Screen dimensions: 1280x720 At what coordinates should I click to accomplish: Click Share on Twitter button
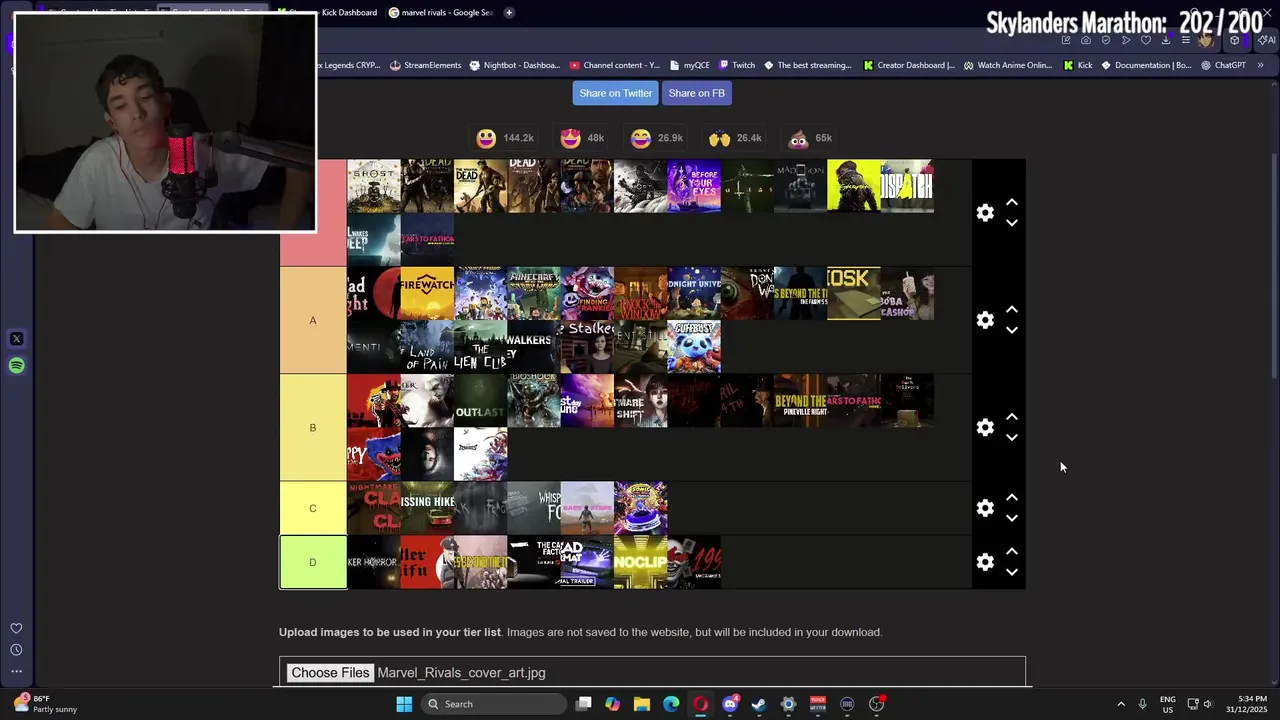tap(616, 93)
